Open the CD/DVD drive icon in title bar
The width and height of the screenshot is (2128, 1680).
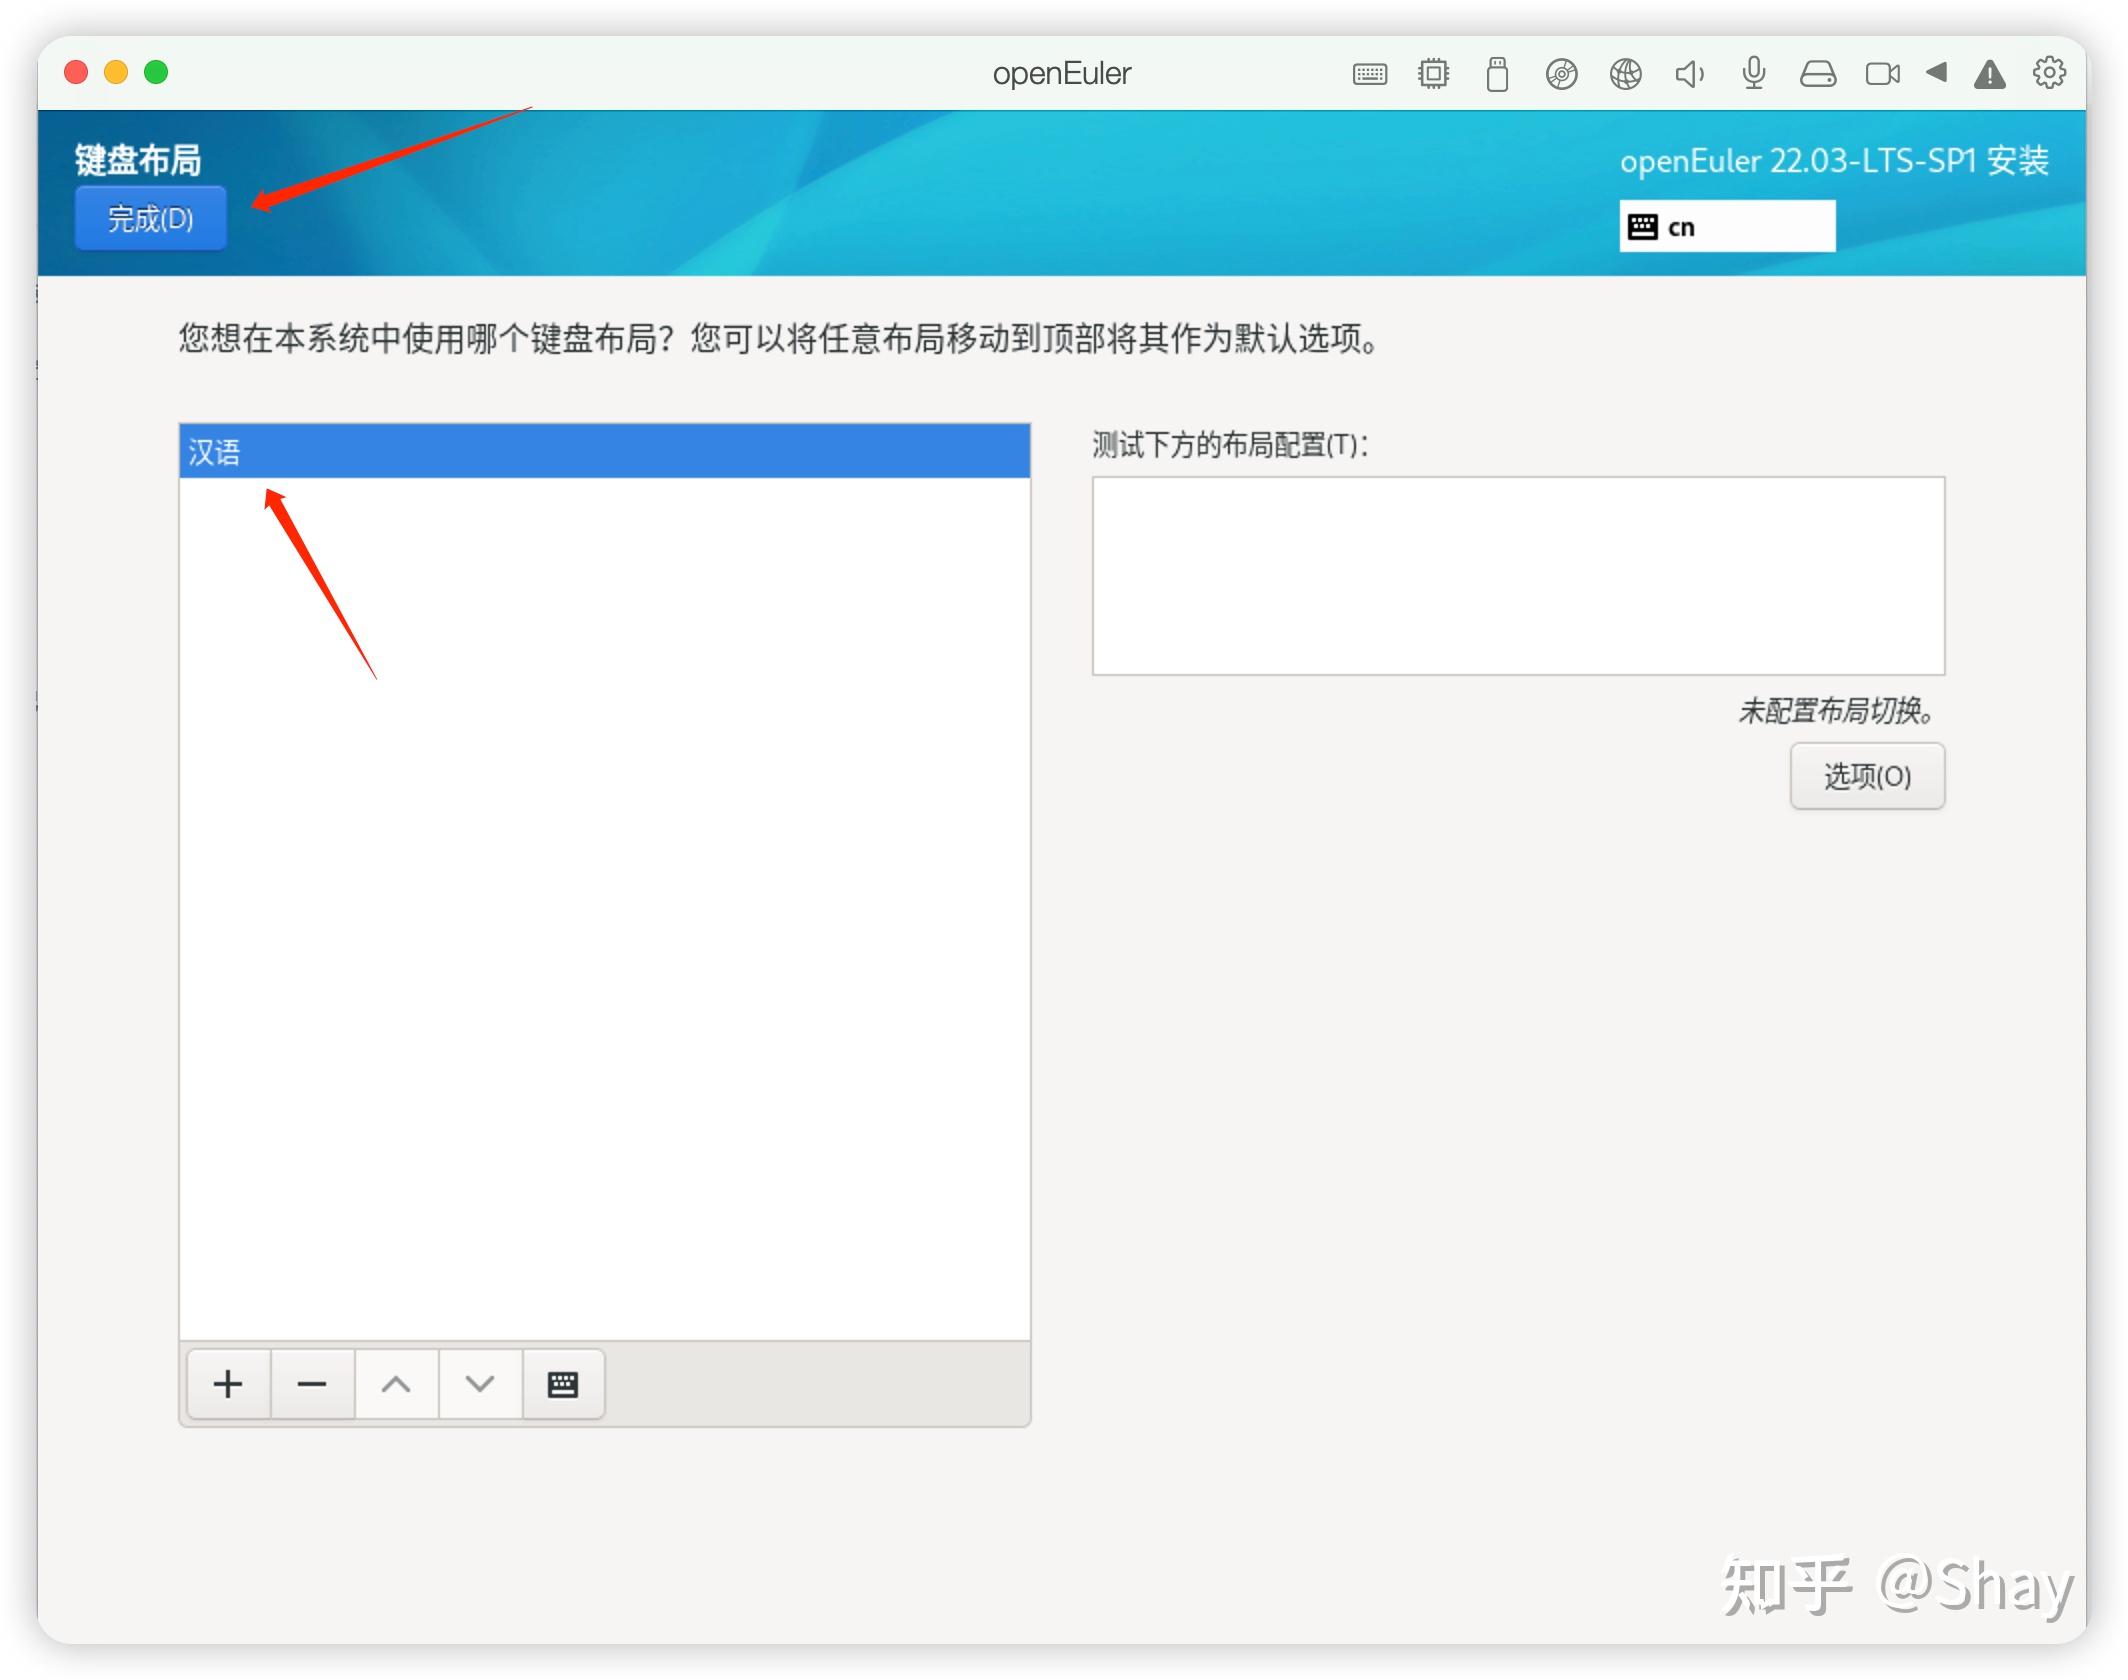coord(1562,73)
